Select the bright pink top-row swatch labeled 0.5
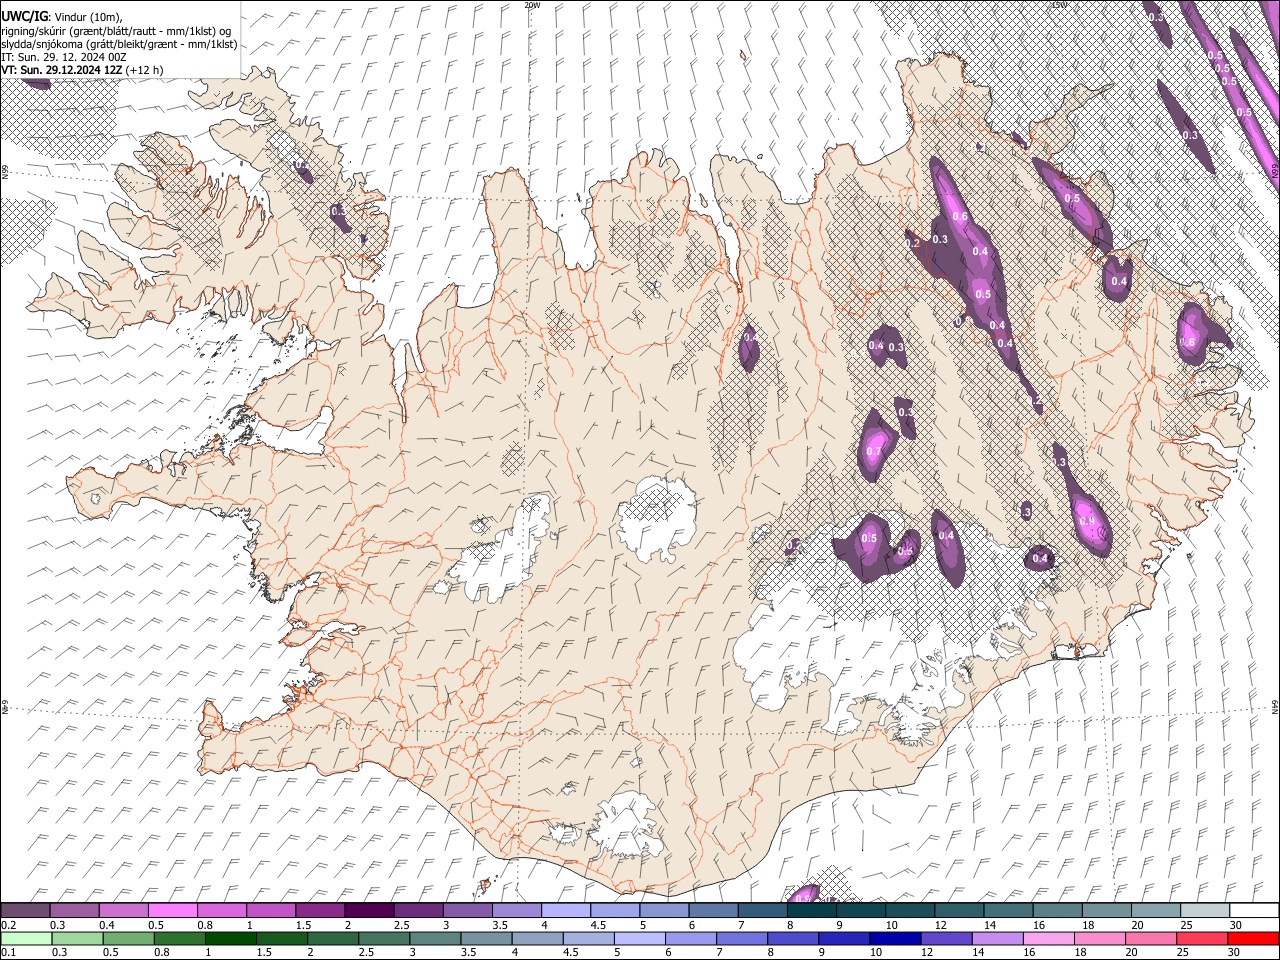This screenshot has height=960, width=1280. [172, 910]
